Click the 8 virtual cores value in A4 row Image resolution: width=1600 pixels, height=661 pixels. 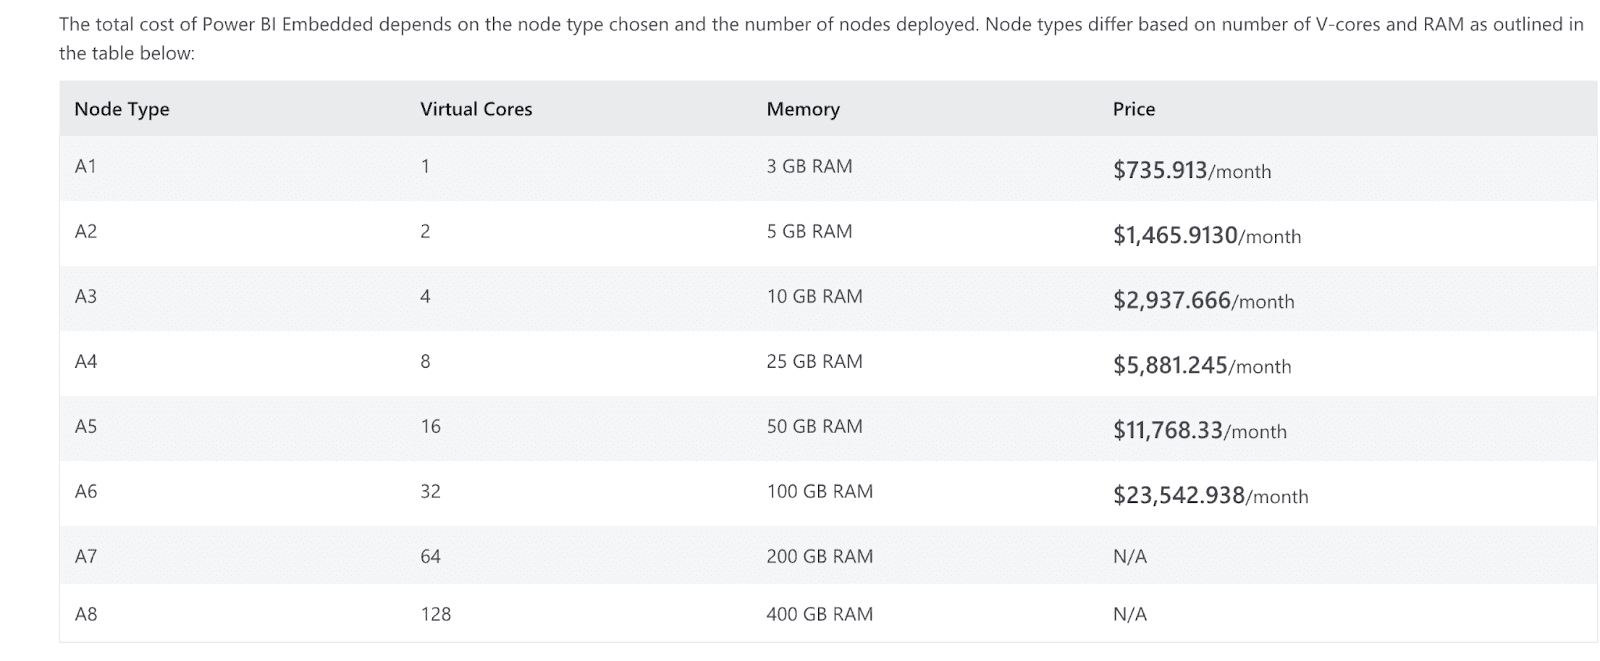425,361
